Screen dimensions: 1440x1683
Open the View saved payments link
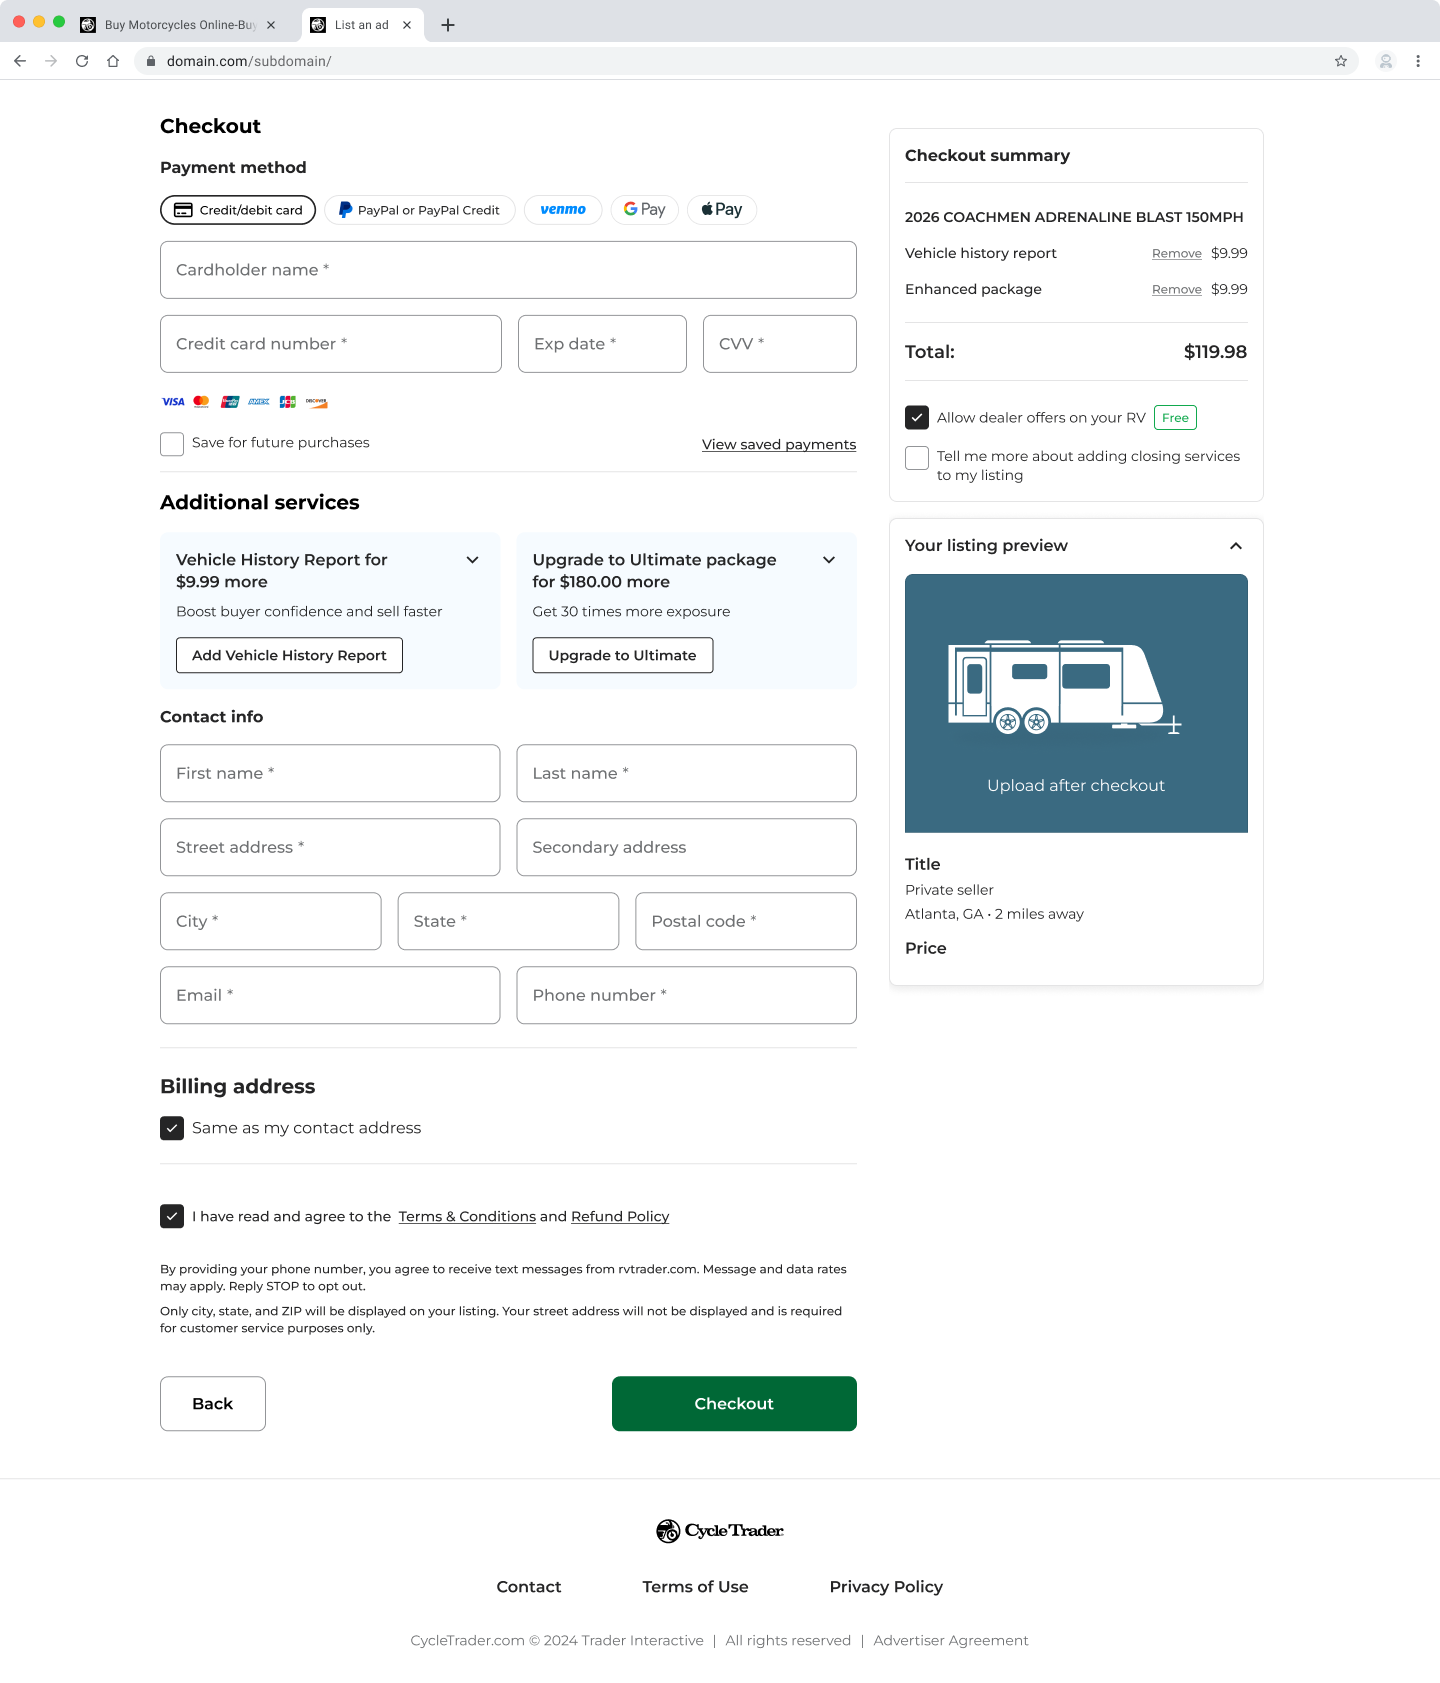[779, 445]
